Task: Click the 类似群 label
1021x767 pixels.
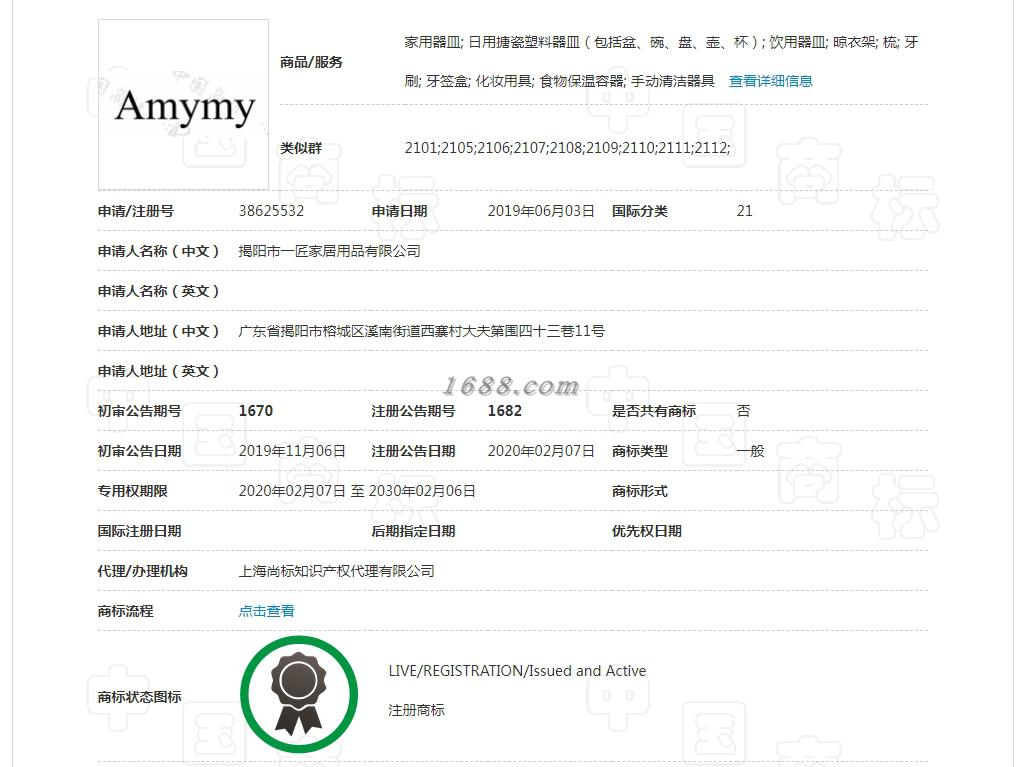Action: (x=301, y=148)
